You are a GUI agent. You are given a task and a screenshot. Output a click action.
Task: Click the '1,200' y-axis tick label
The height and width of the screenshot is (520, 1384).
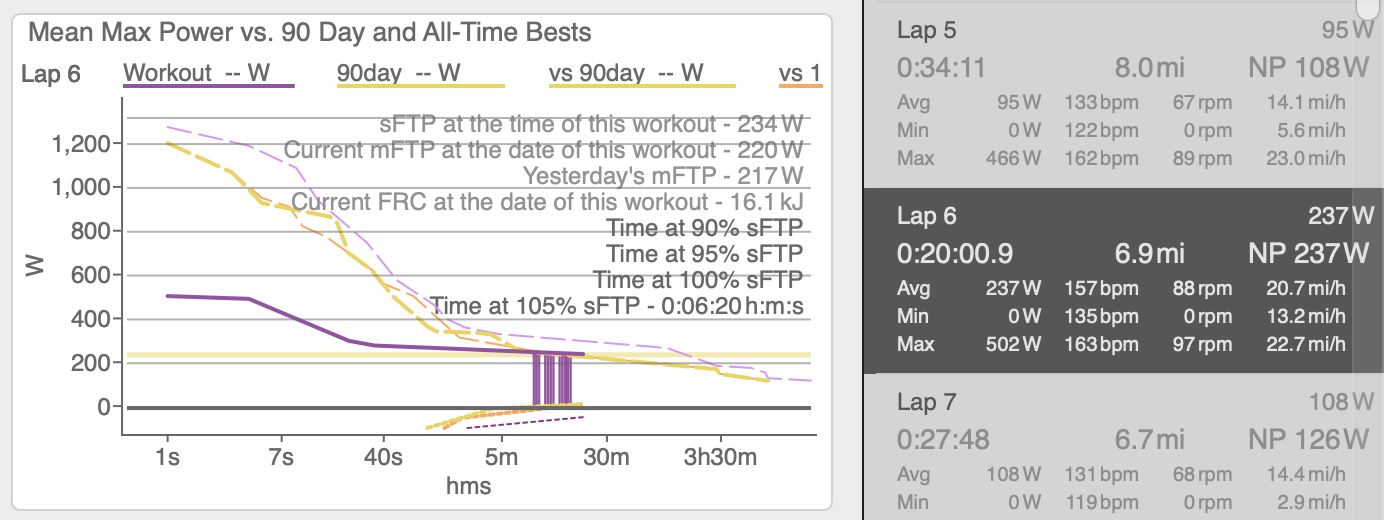pos(79,144)
